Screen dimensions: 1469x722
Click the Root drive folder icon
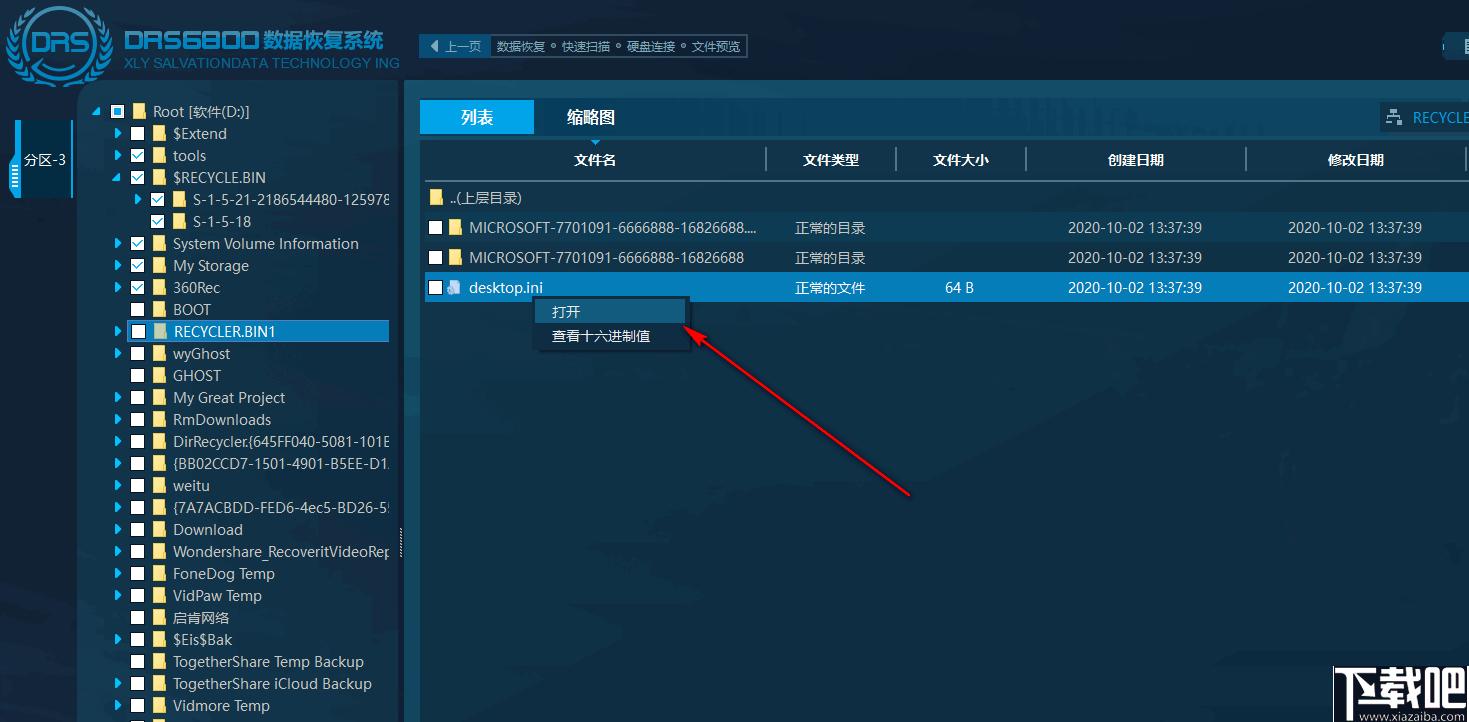(x=140, y=112)
